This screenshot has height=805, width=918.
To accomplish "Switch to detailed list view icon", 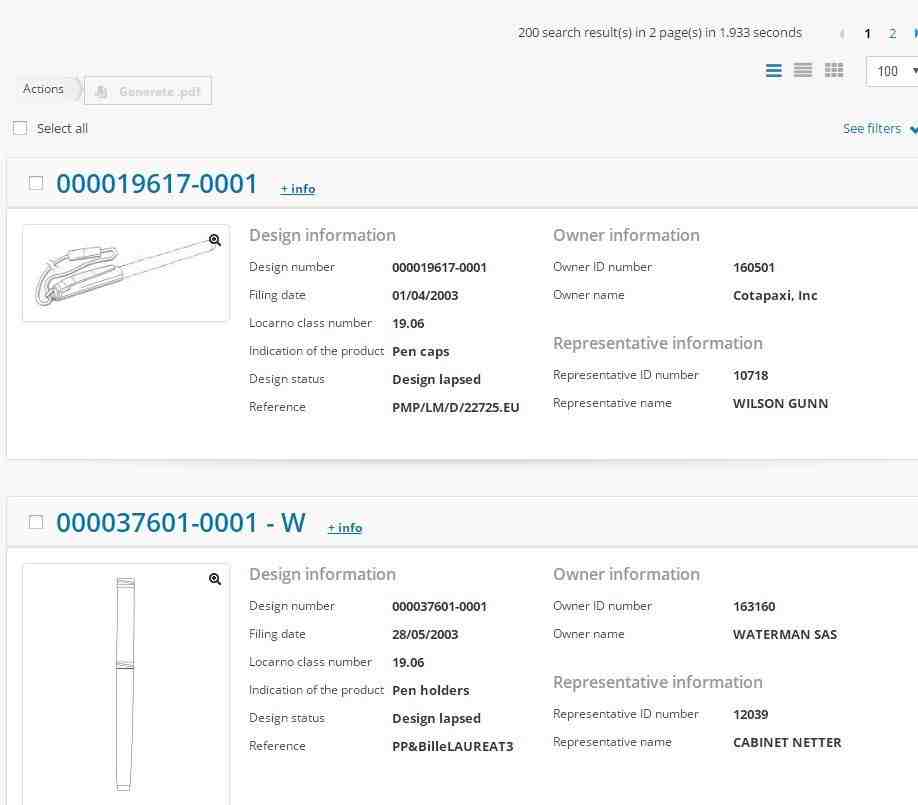I will coord(773,71).
